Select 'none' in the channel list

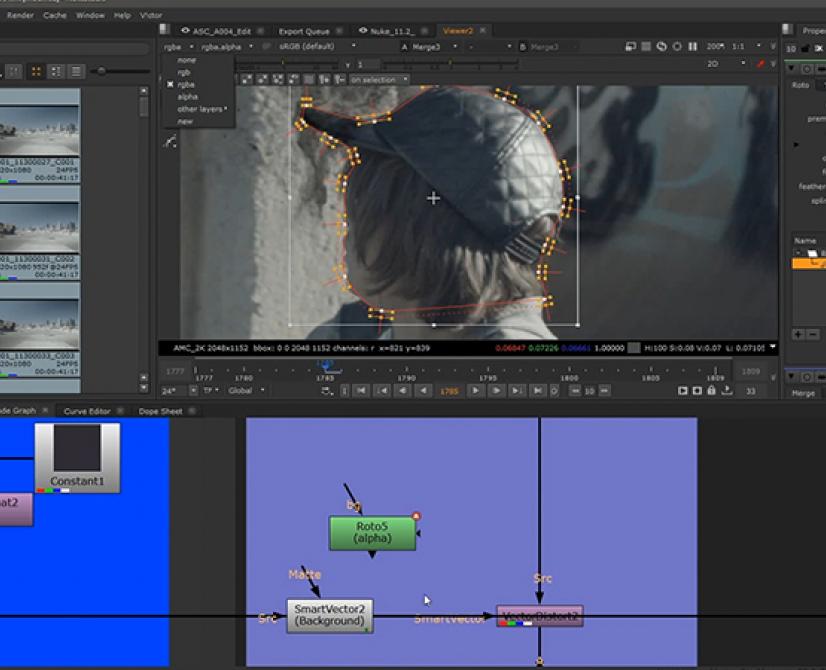click(186, 60)
